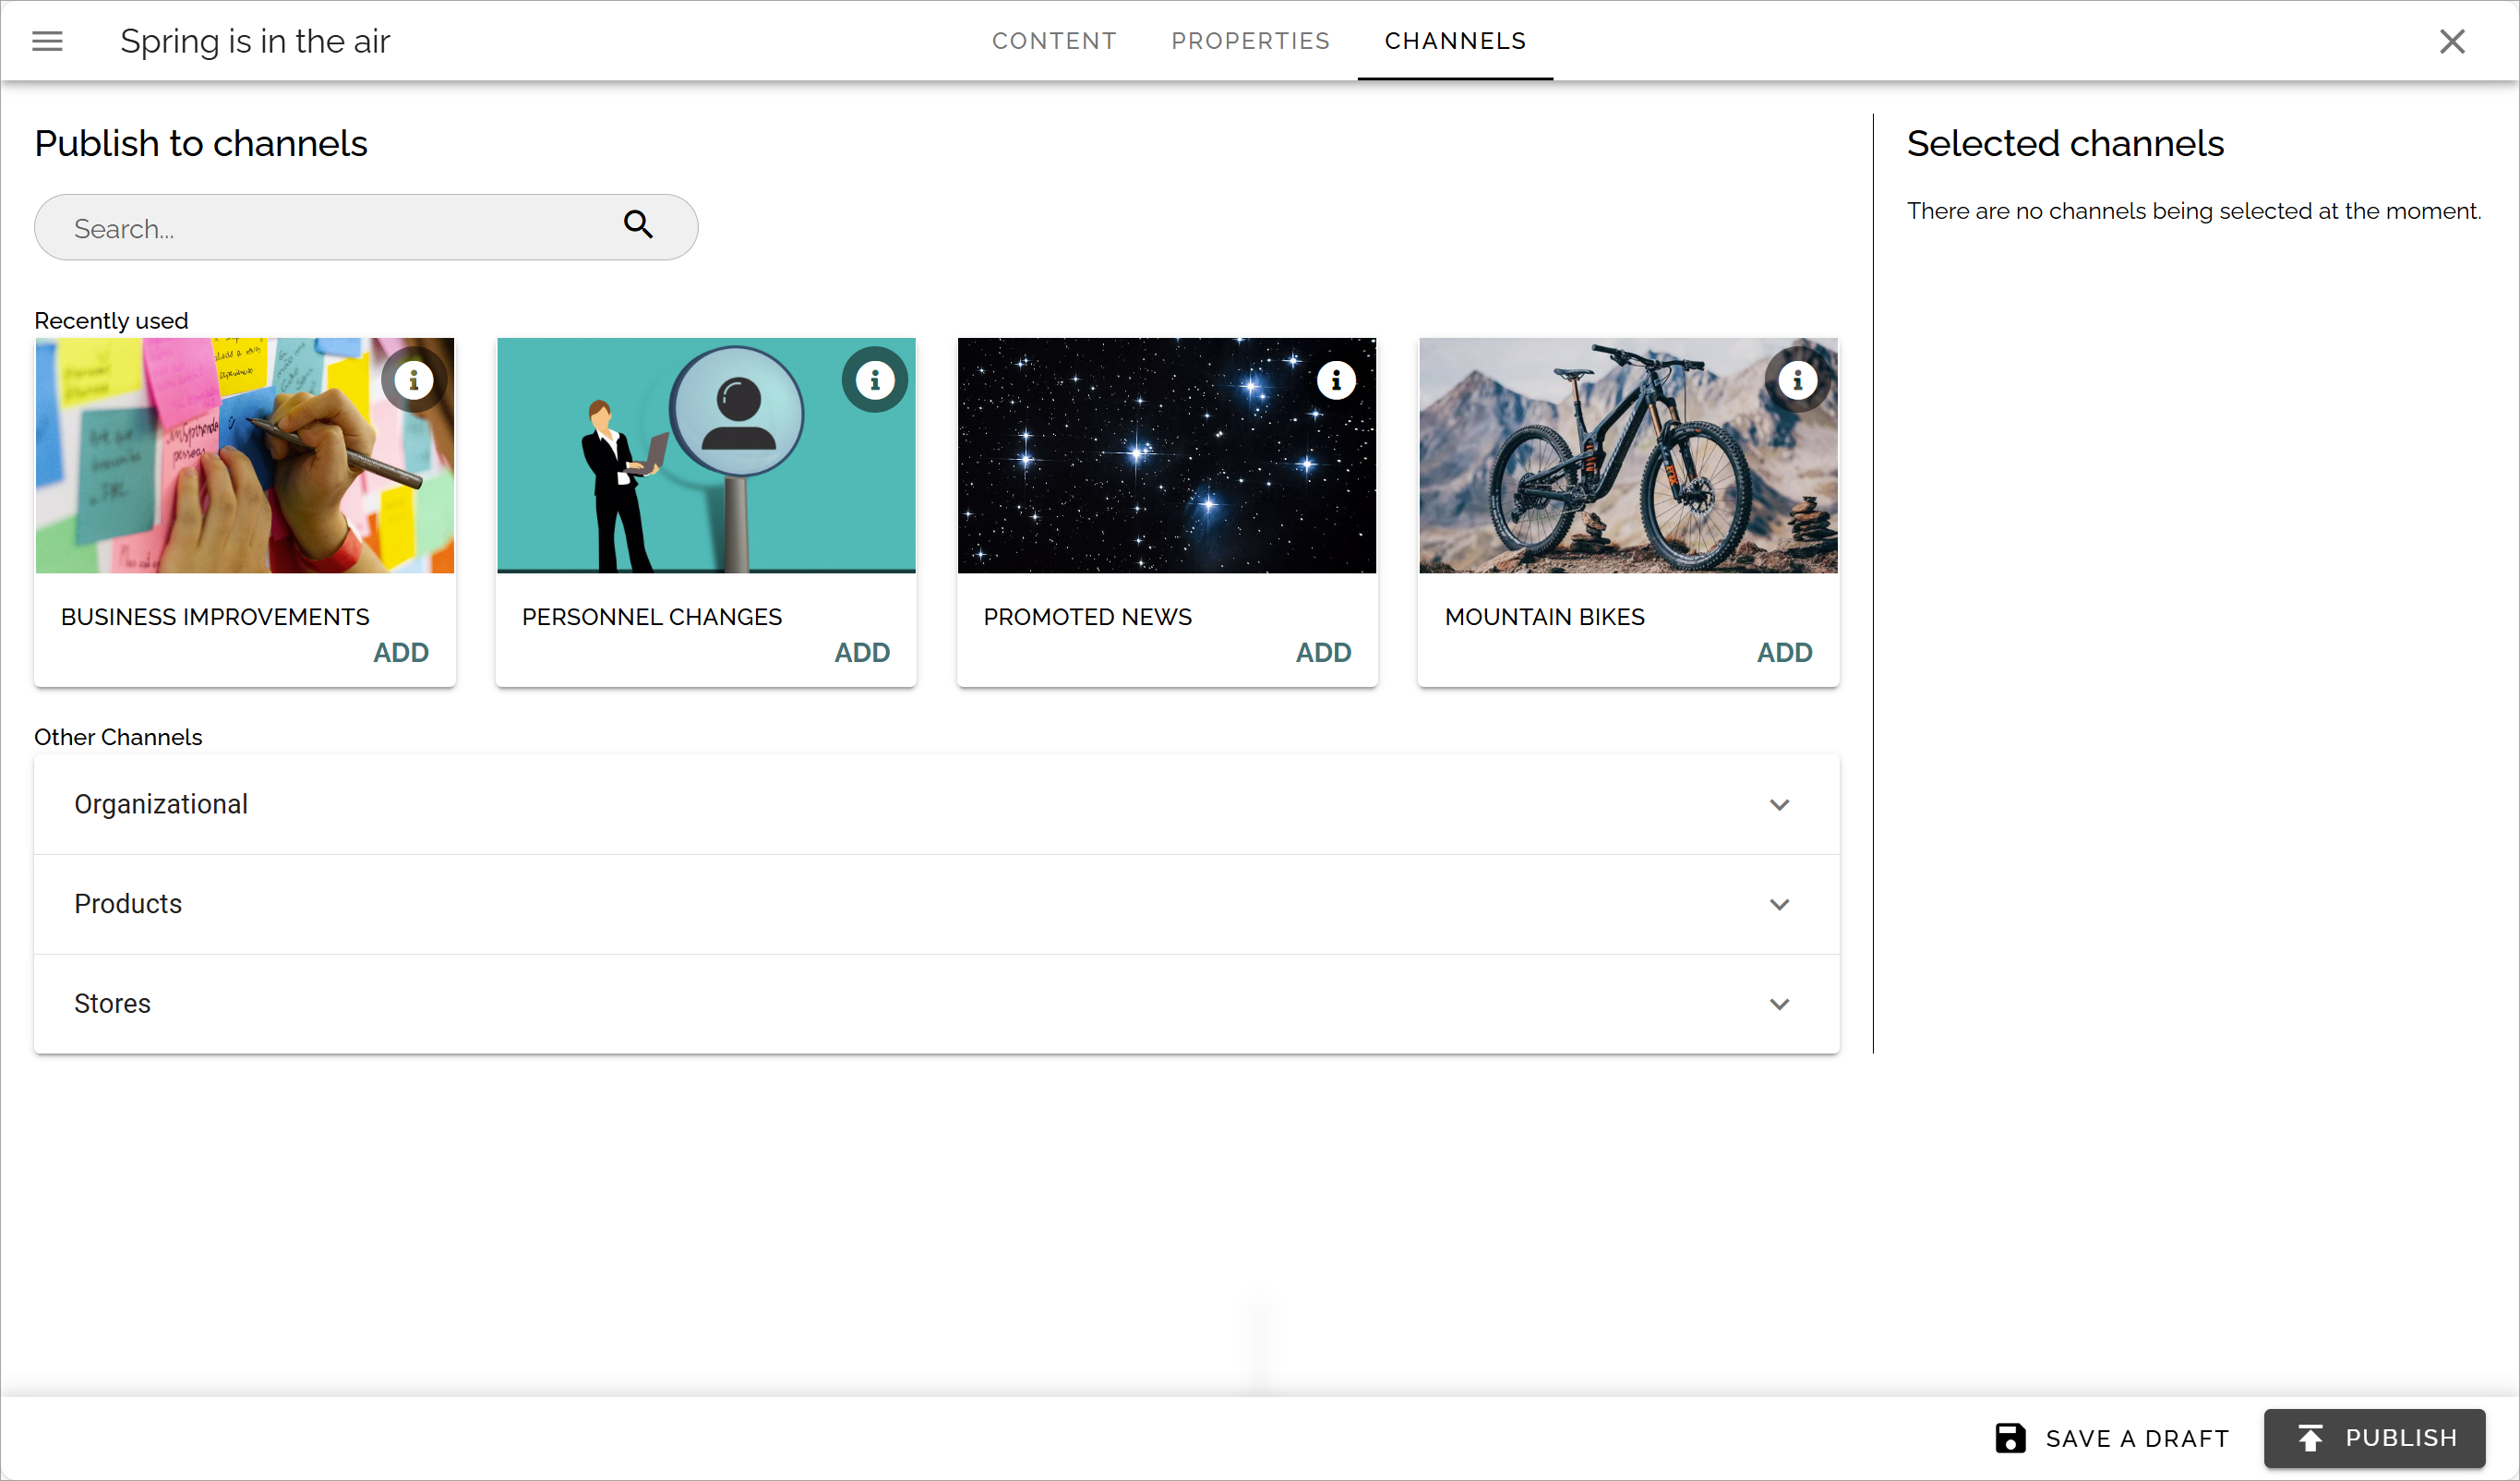Click the Products chevron arrow
The height and width of the screenshot is (1481, 2520).
pos(1779,904)
